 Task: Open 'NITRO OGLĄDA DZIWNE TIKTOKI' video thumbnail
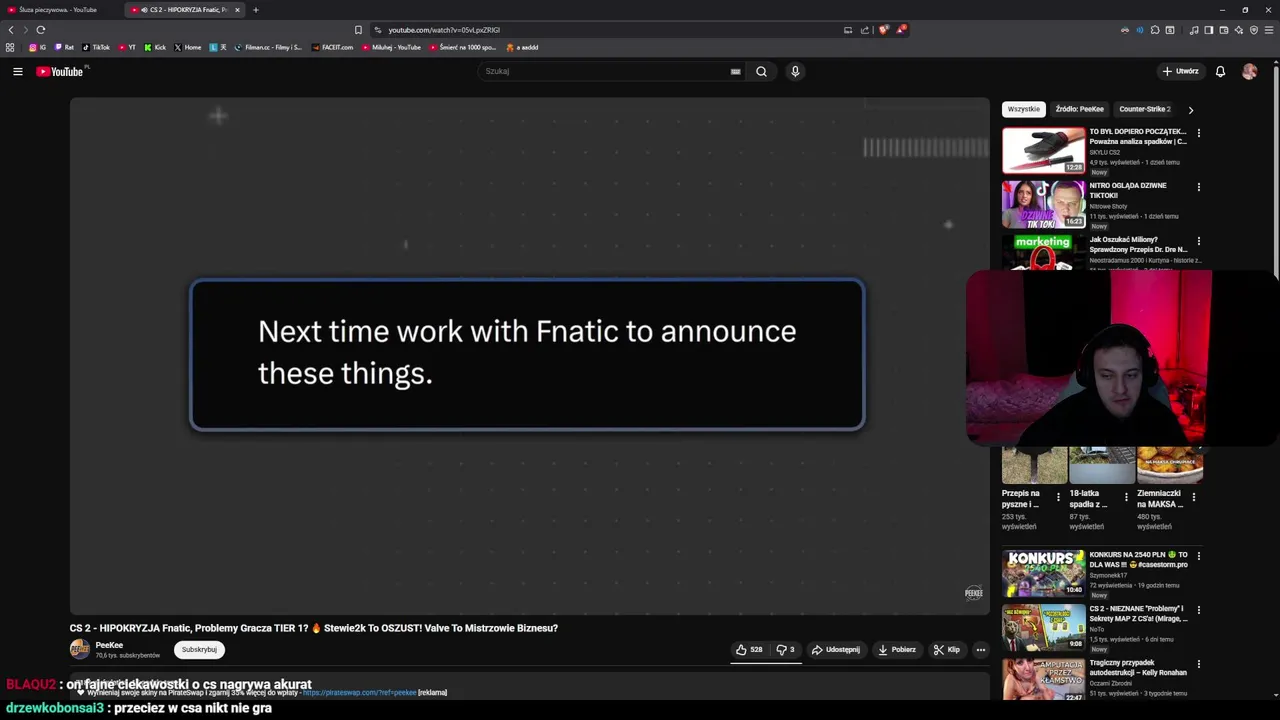click(x=1043, y=204)
